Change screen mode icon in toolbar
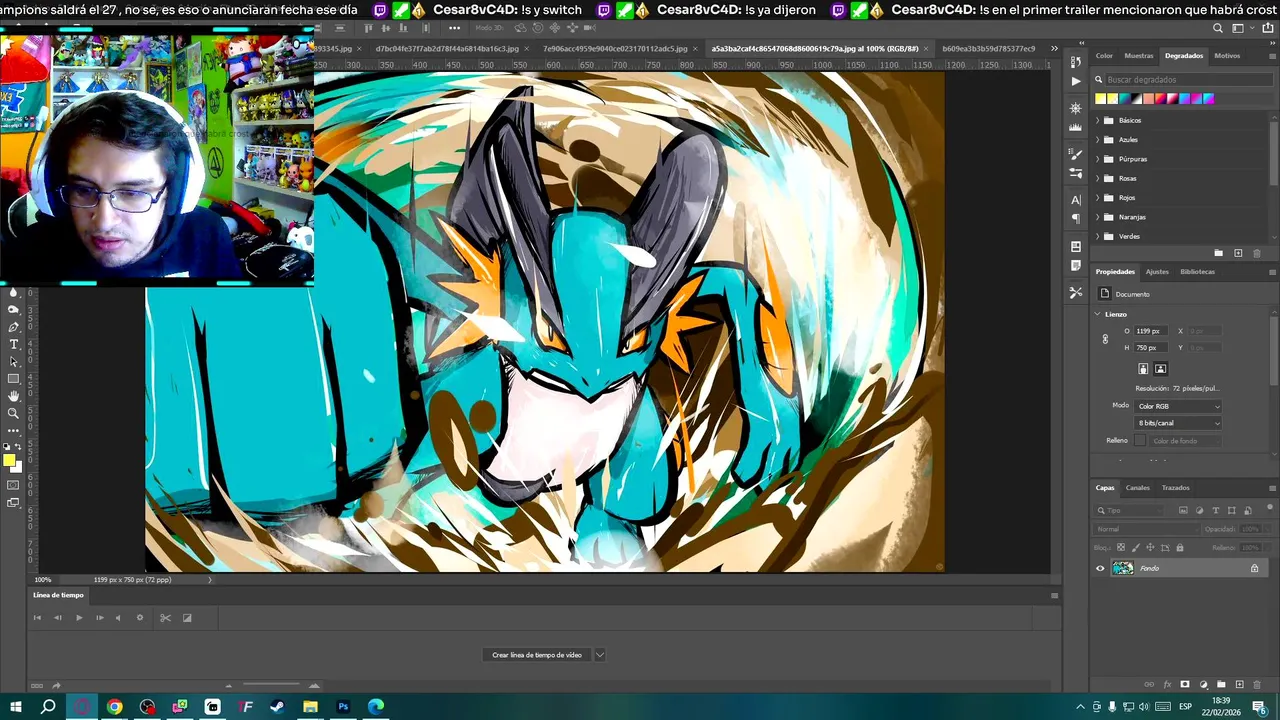Viewport: 1280px width, 720px height. coord(13,502)
